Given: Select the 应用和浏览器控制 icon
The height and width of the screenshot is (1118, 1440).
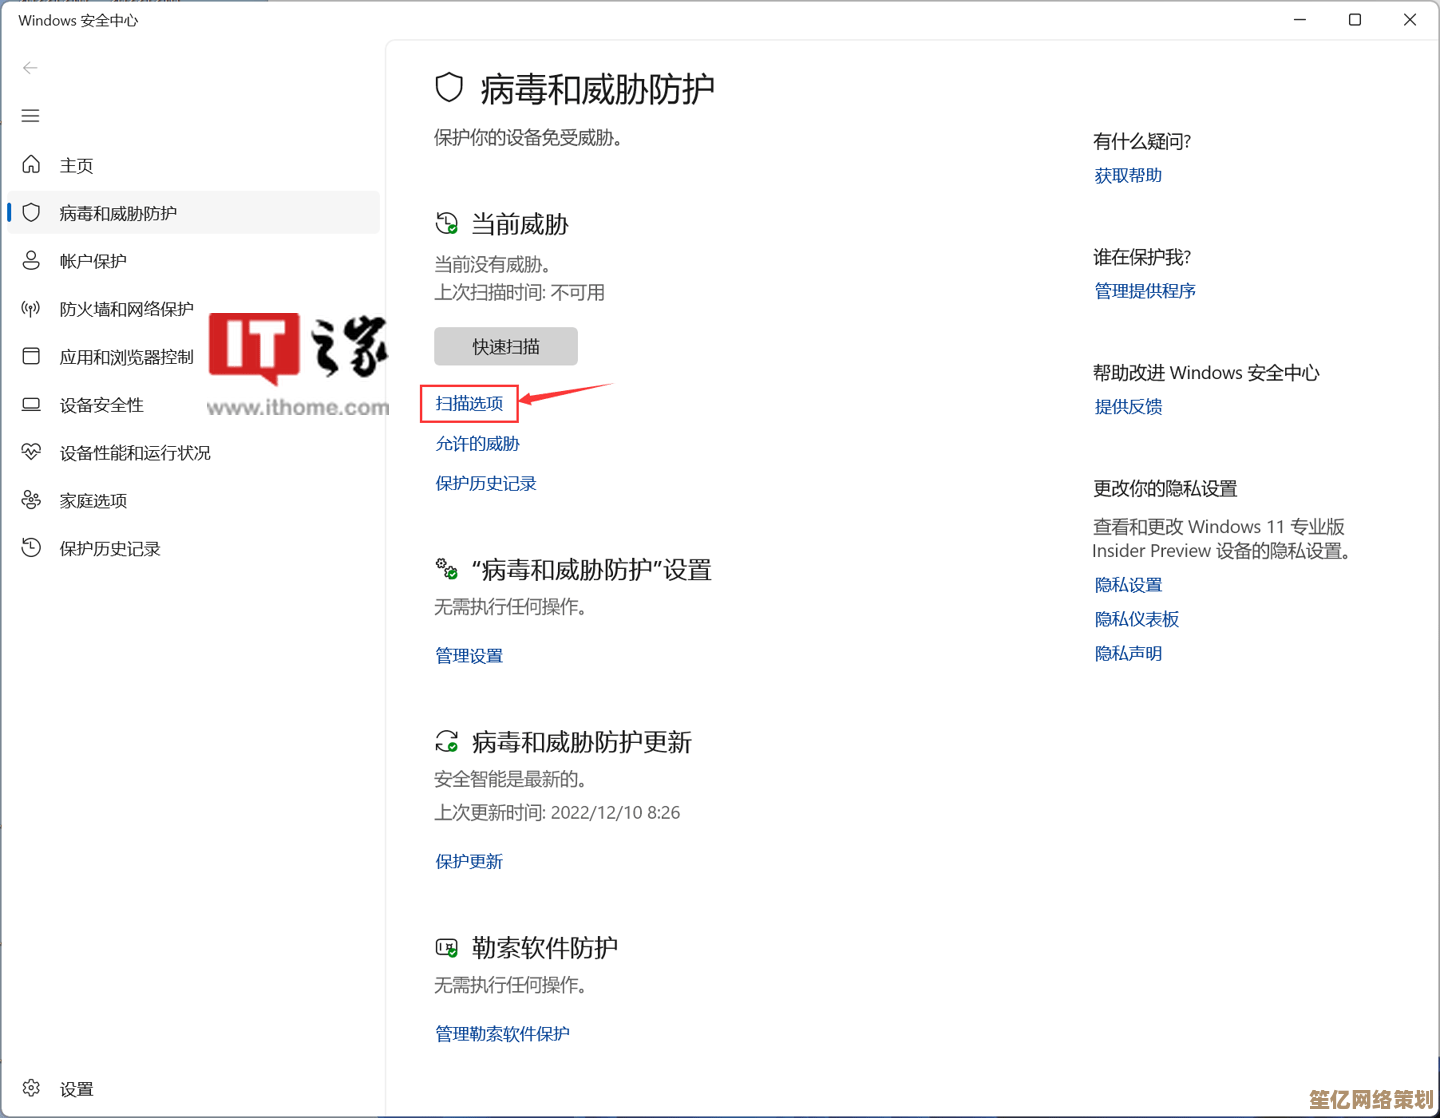Looking at the screenshot, I should tap(30, 356).
